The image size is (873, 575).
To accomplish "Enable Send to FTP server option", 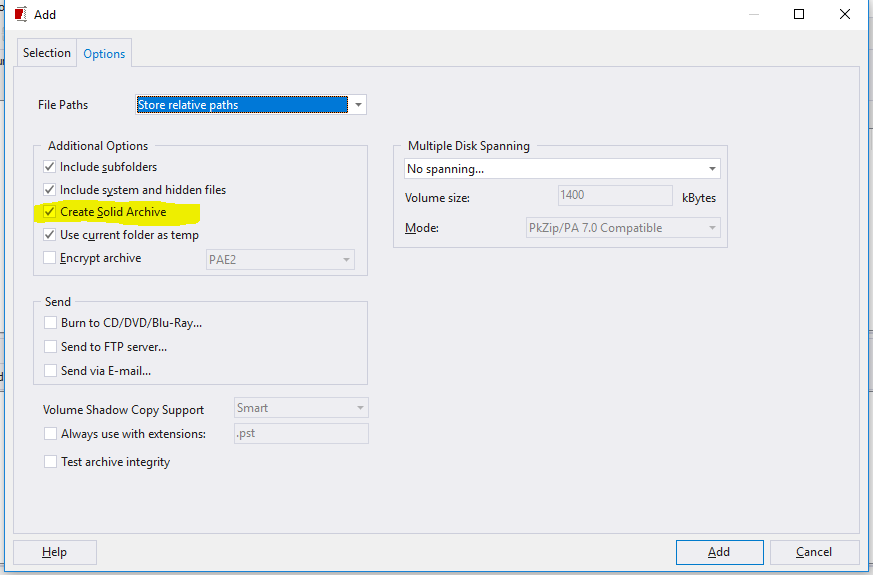I will 50,346.
